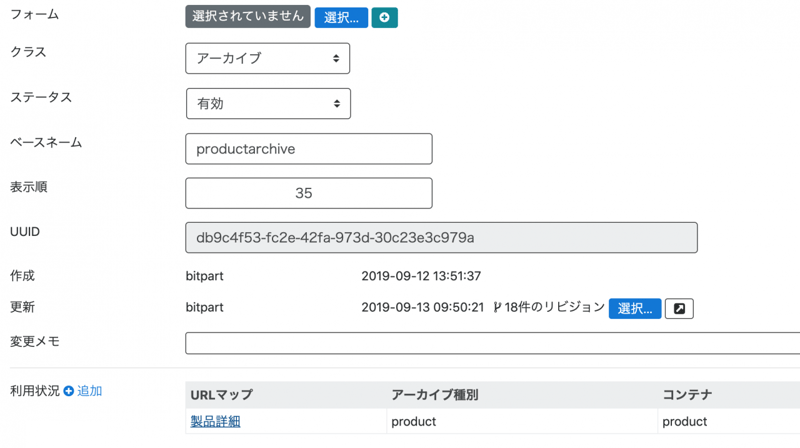This screenshot has height=448, width=800.
Task: Select the product cell under アーカイブ種別
Action: tap(414, 422)
